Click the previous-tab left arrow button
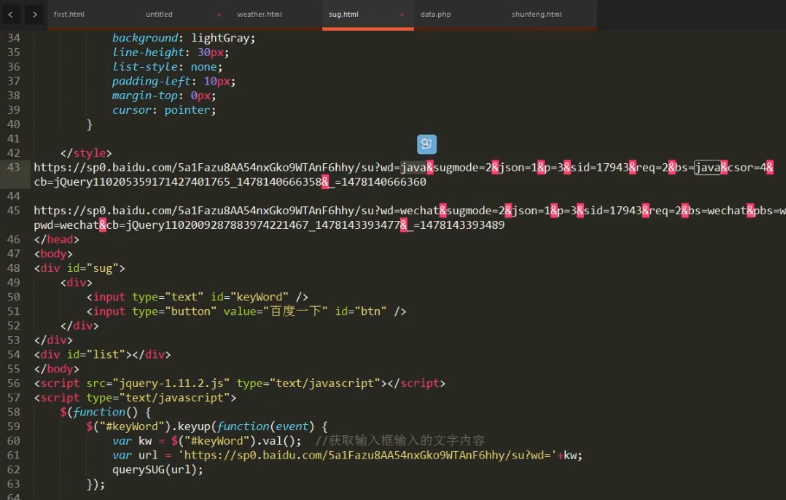The image size is (786, 500). pos(11,15)
